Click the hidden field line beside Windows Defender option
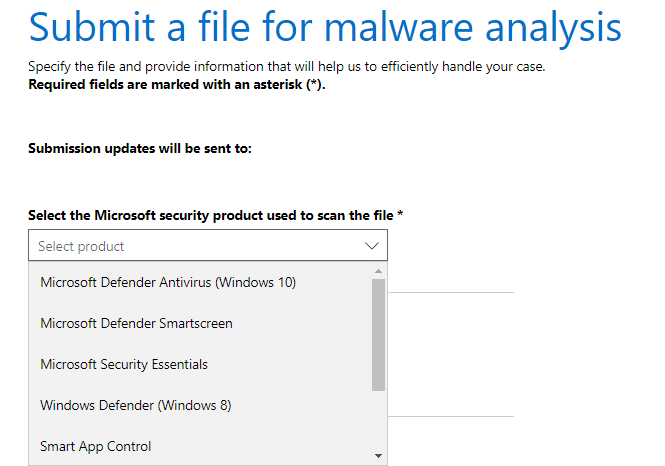This screenshot has width=665, height=466. 450,416
